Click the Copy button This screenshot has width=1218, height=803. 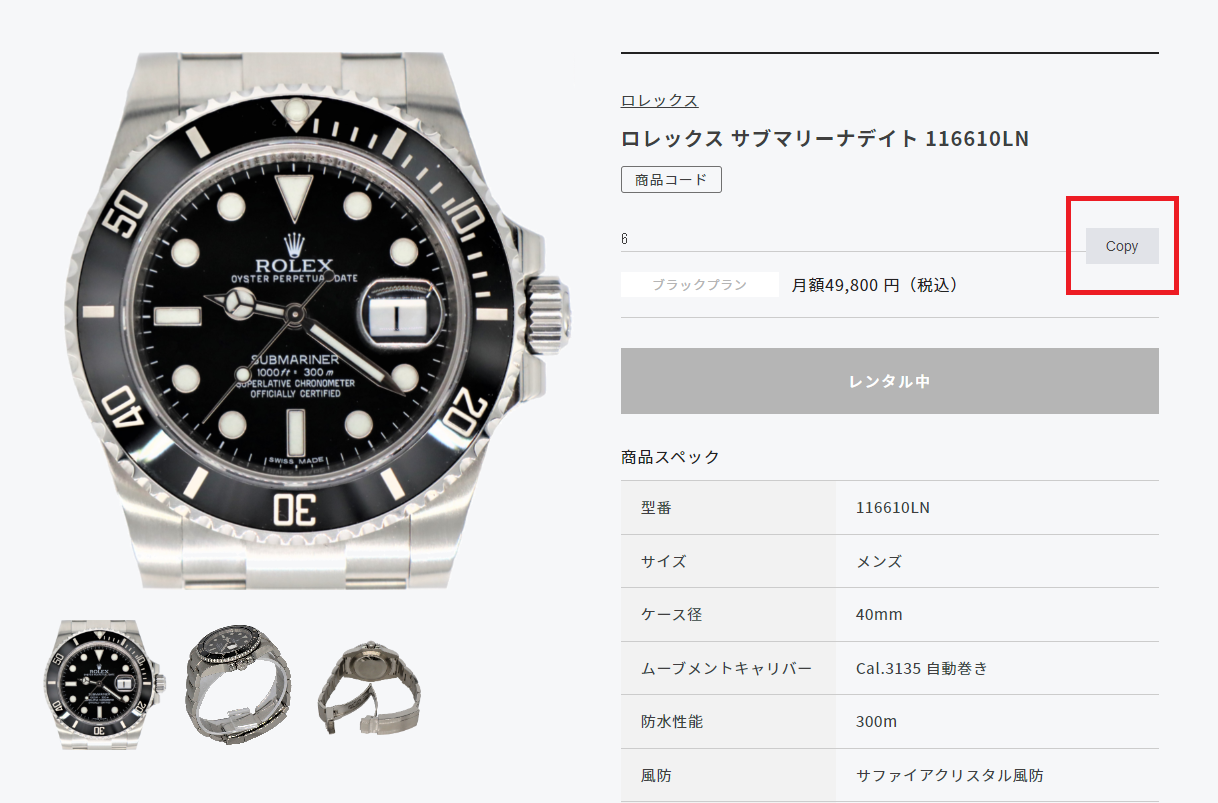pos(1122,246)
